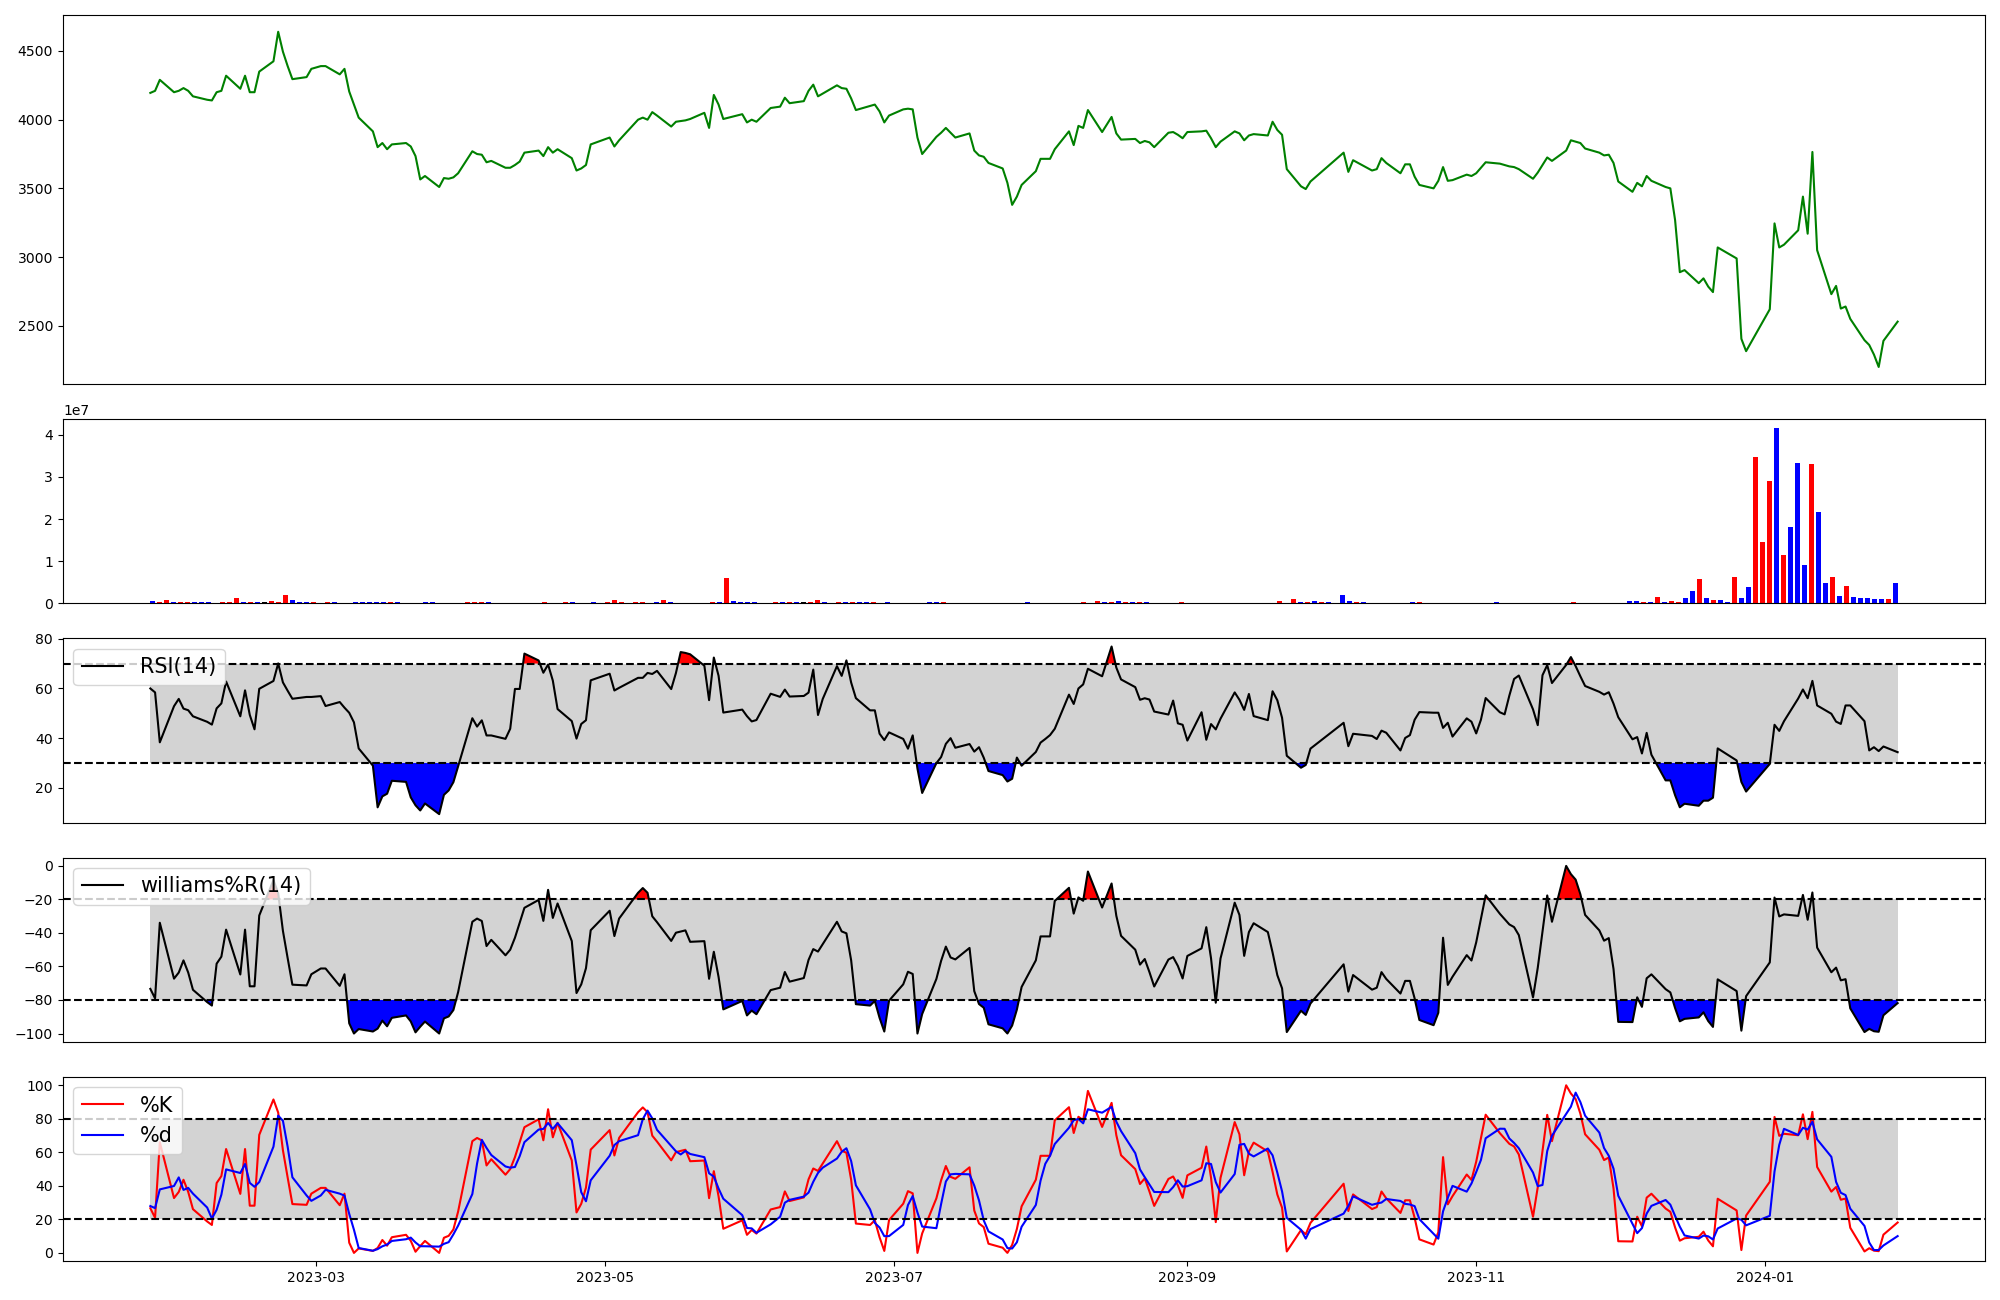The image size is (2000, 1300).
Task: Click the red line swatch beside %K
Action: 103,1105
